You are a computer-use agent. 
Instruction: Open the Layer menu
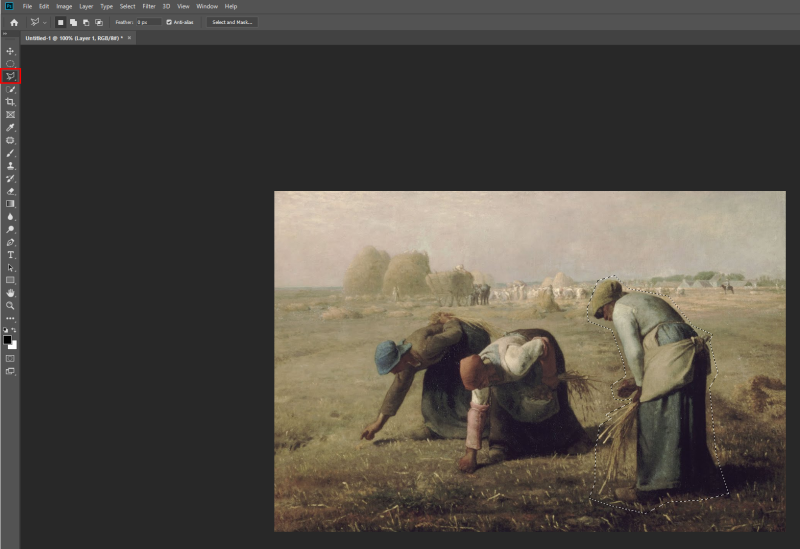pos(86,7)
